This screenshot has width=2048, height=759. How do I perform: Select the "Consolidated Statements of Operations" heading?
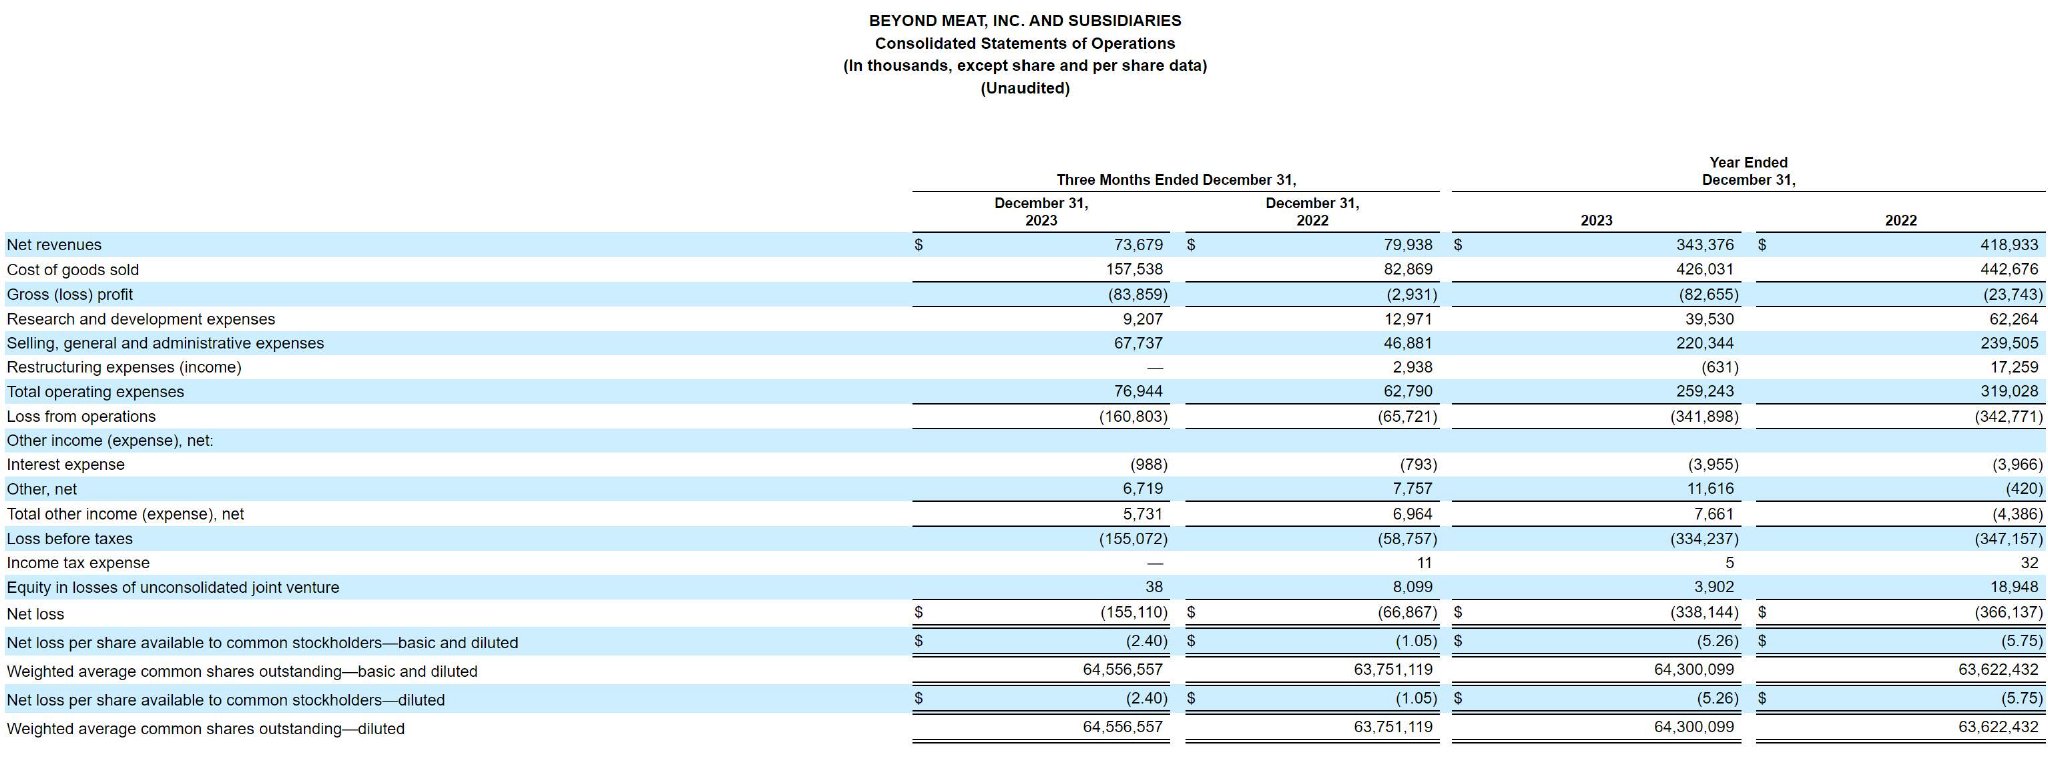(1025, 43)
